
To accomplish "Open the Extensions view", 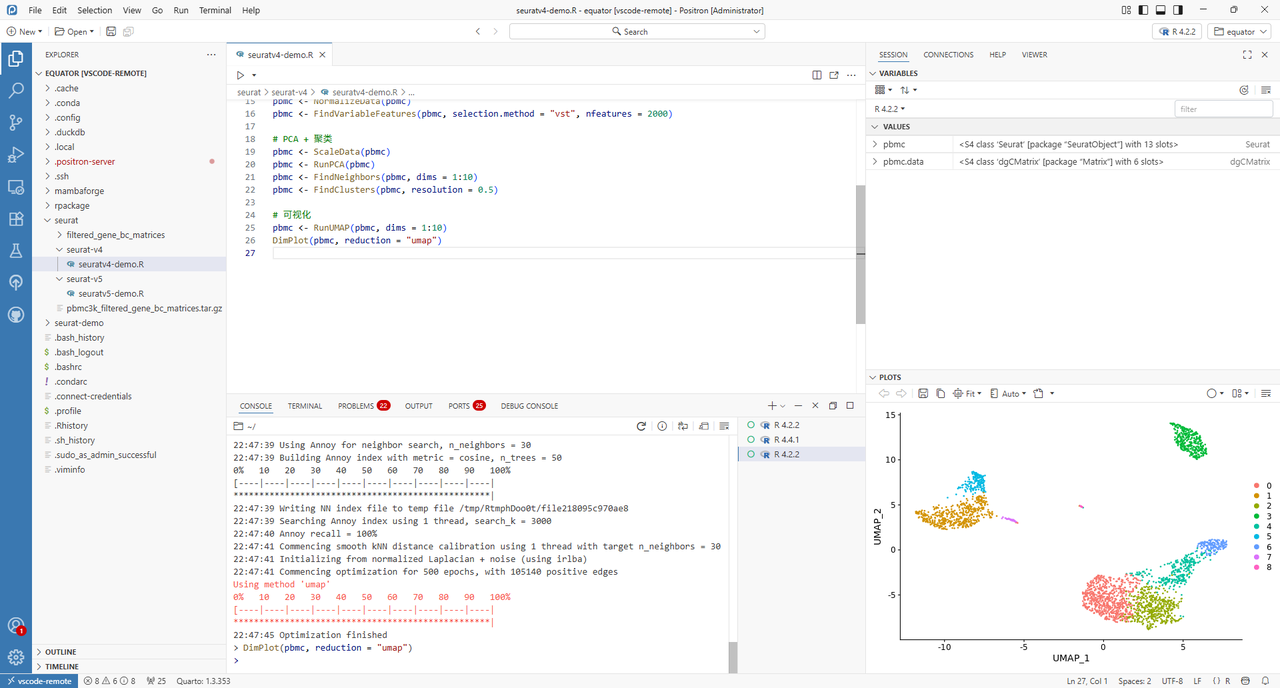I will (16, 219).
